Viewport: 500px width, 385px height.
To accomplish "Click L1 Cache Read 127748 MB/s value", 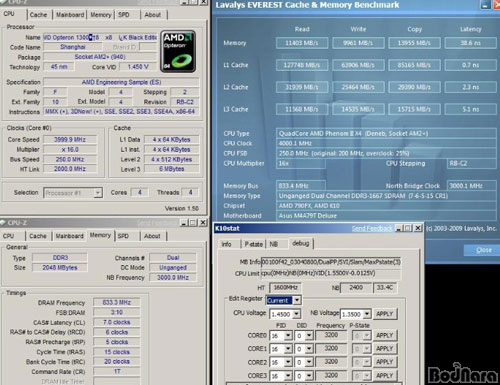I will pyautogui.click(x=302, y=65).
